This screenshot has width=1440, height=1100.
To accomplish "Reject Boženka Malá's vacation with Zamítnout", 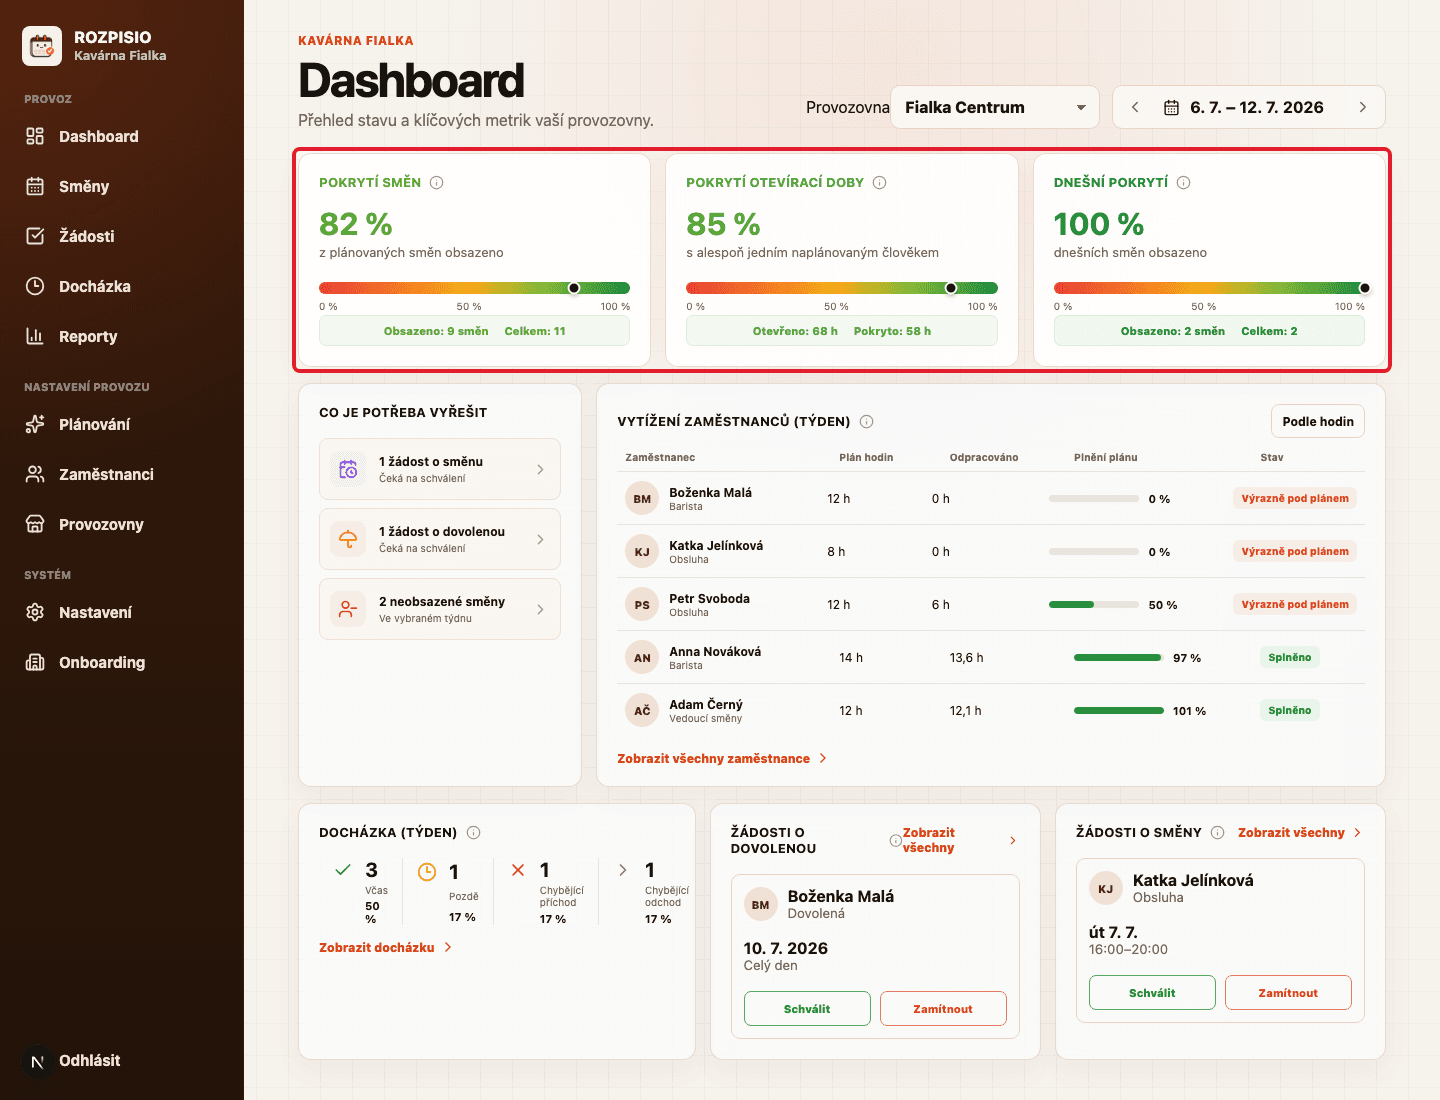I will [943, 1009].
